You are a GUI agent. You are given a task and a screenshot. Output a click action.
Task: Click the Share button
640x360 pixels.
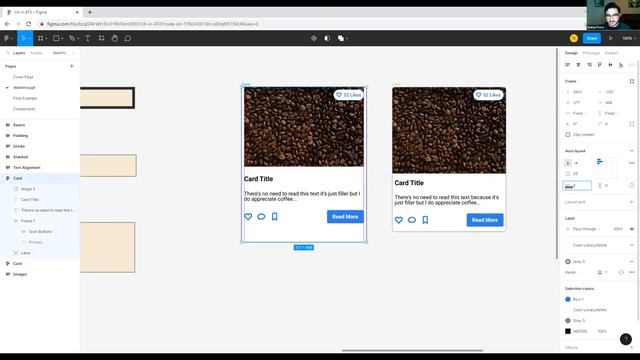592,38
